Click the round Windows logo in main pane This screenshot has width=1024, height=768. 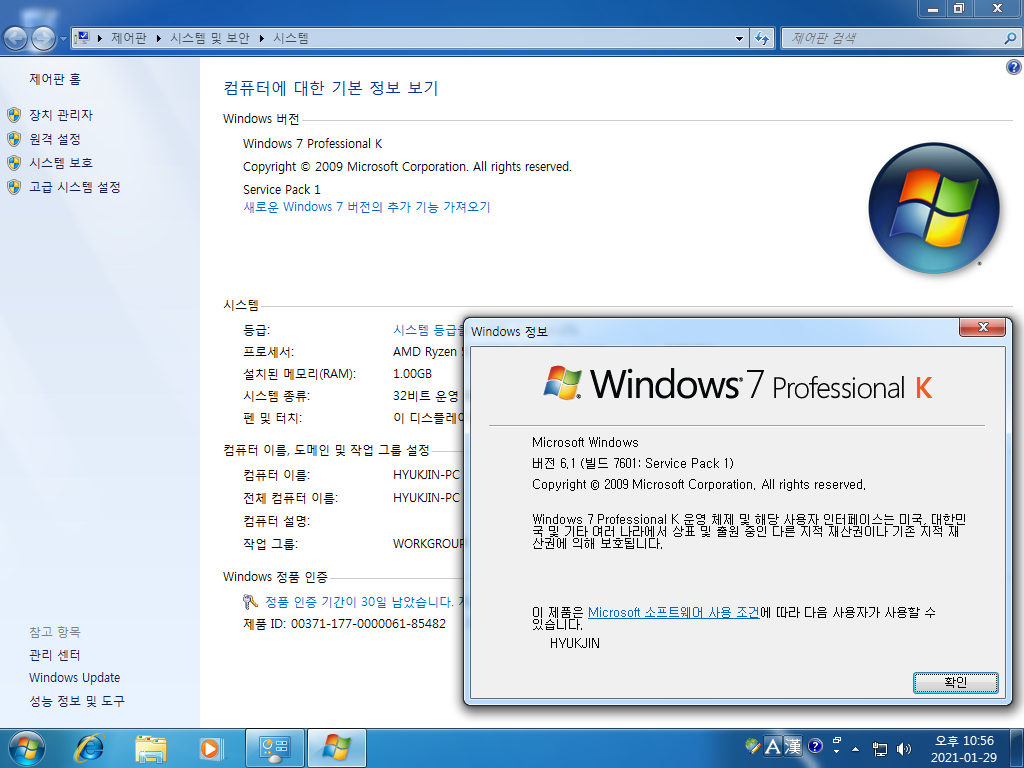point(934,208)
